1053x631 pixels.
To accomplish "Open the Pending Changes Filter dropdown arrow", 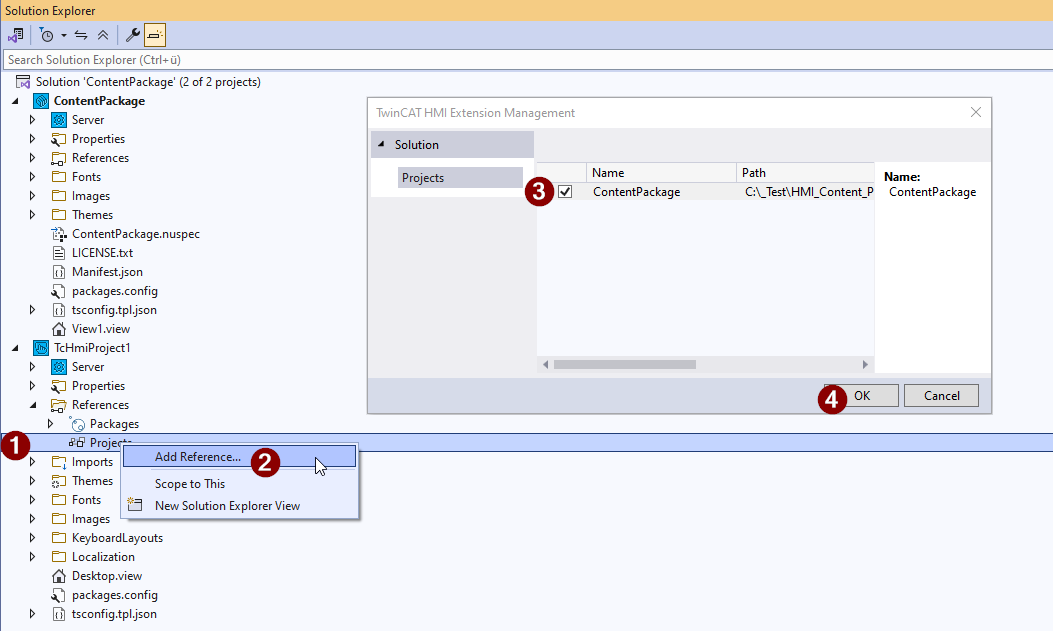I will click(x=64, y=35).
